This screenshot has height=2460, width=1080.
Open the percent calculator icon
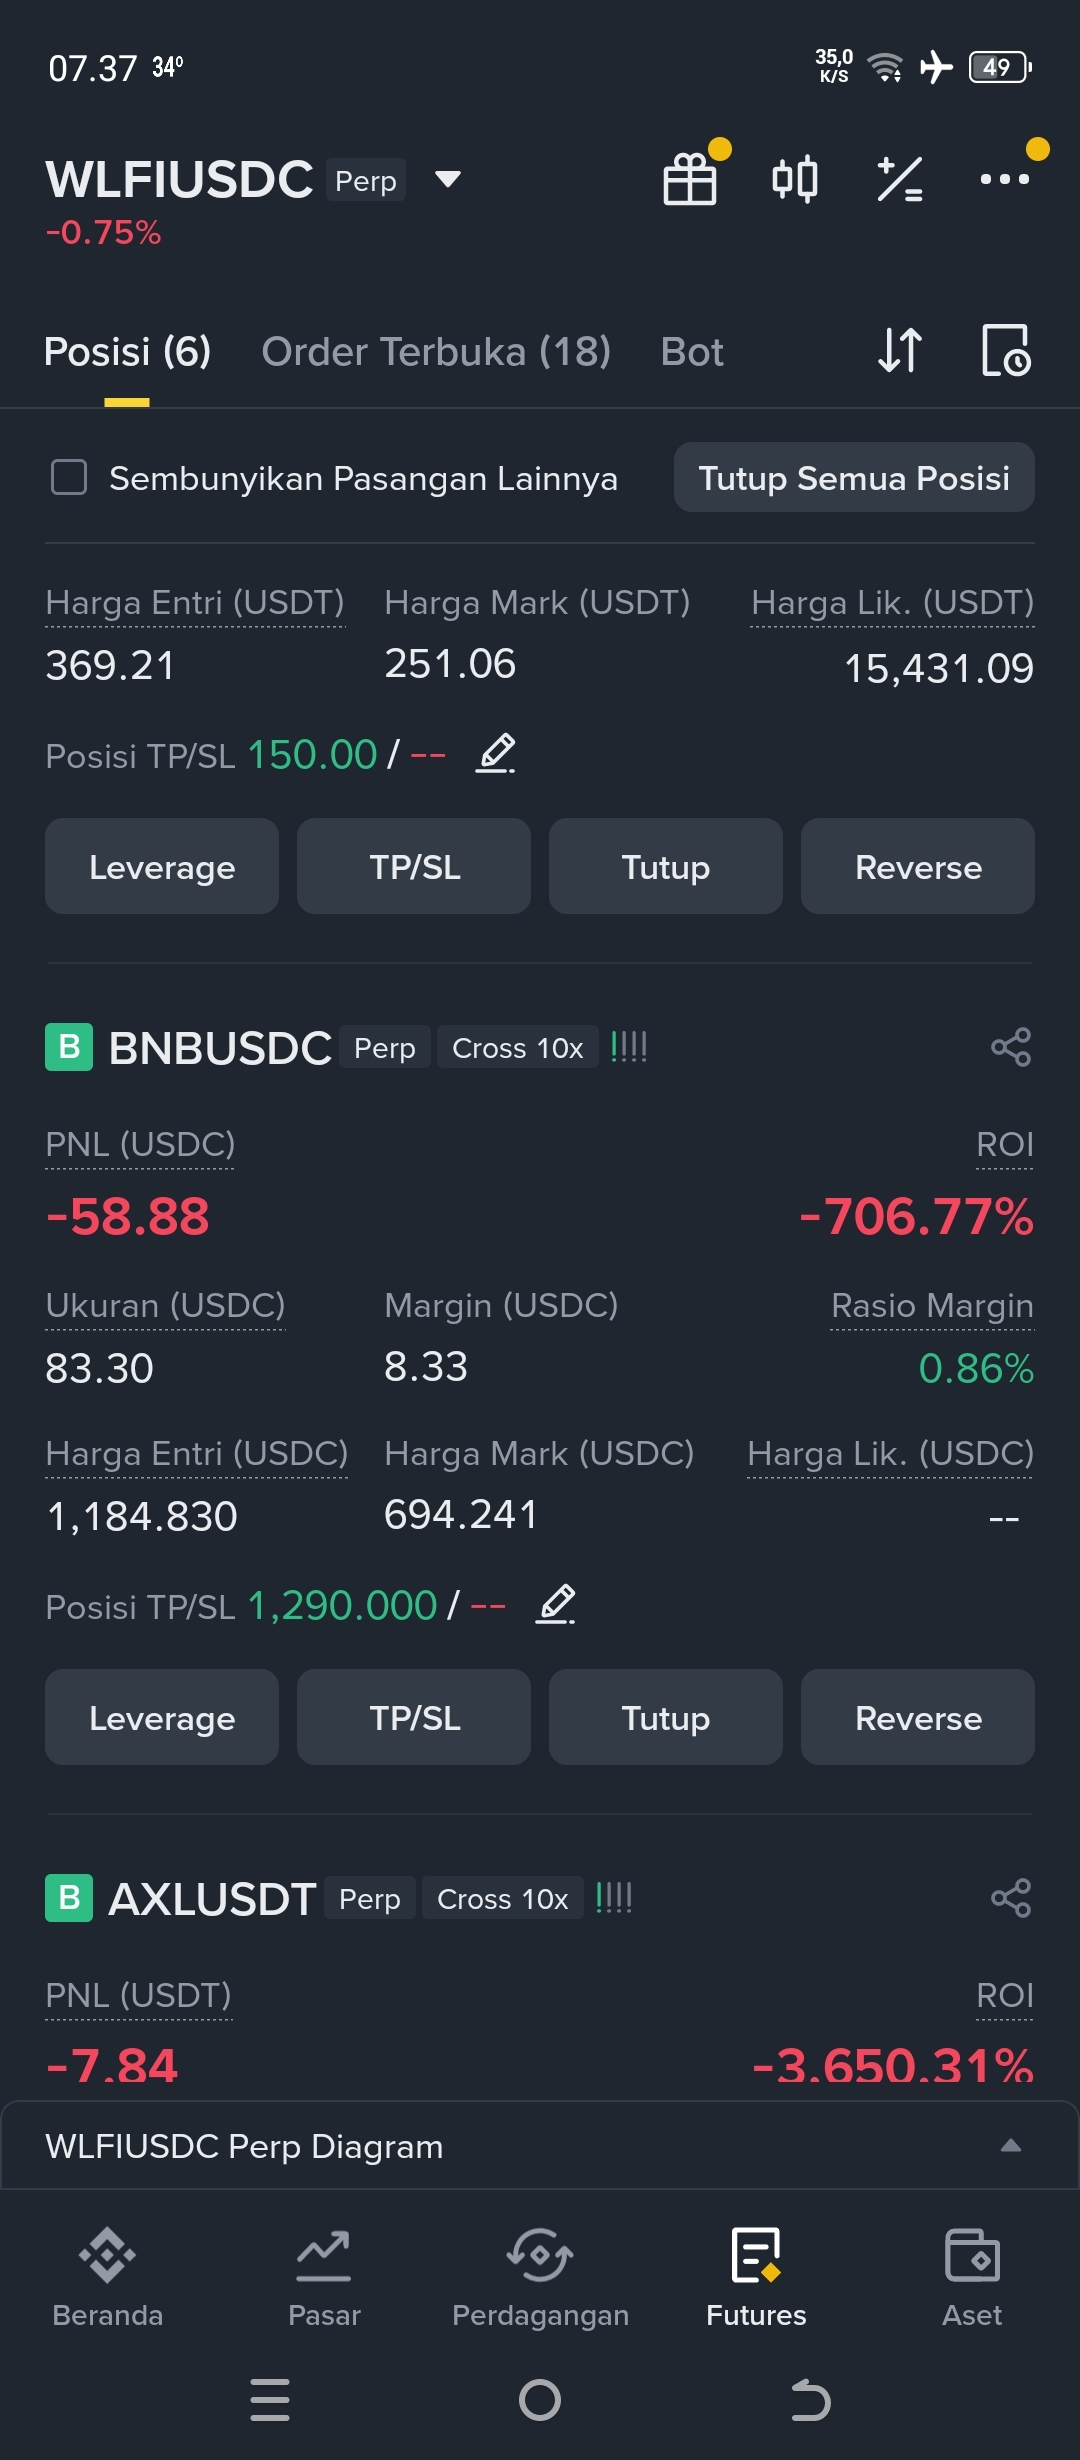[900, 179]
